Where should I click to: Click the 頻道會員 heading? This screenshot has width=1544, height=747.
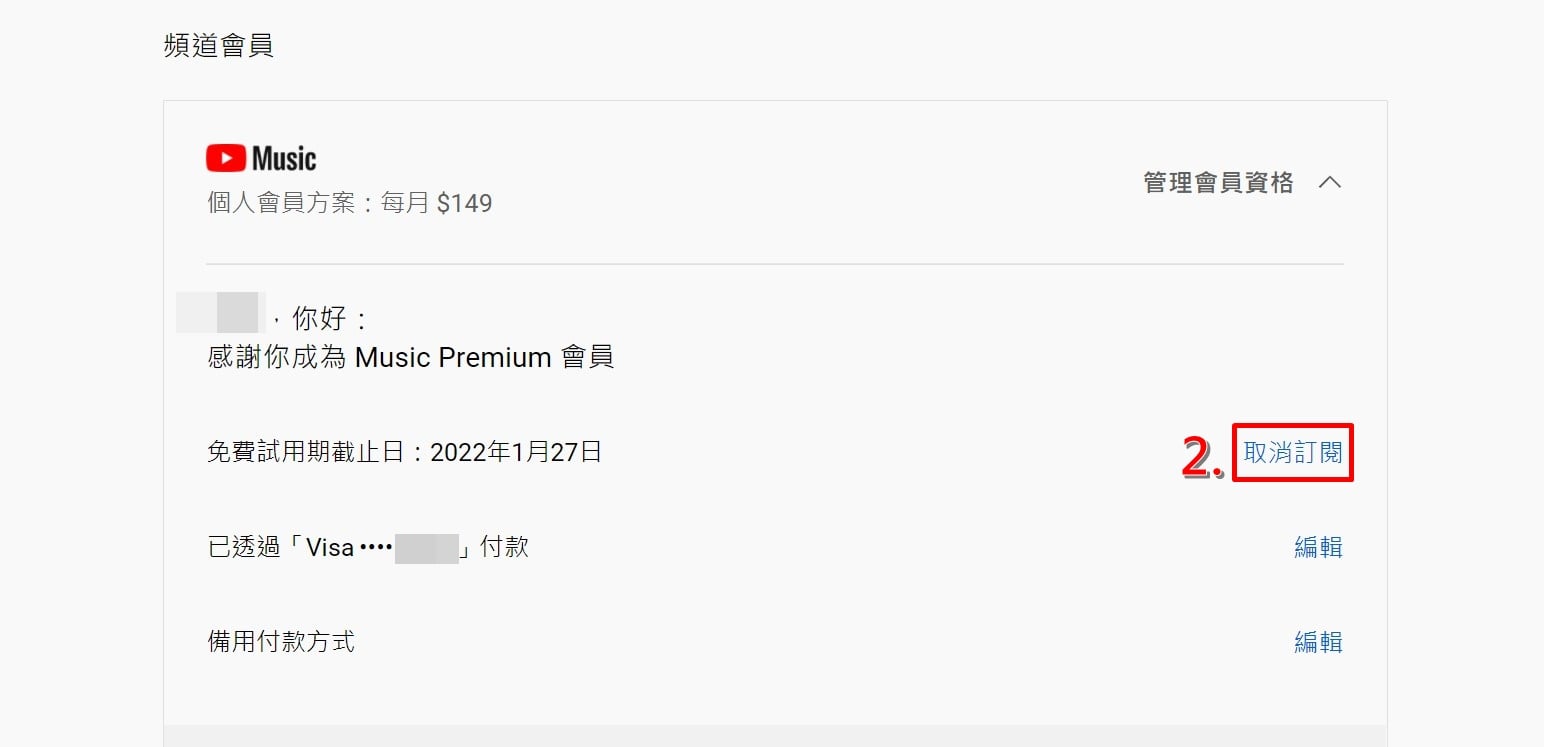click(218, 46)
